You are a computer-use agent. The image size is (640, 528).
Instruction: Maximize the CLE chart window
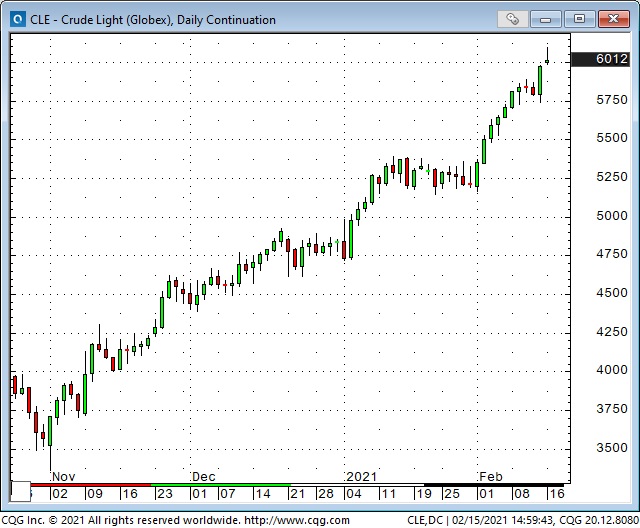(x=579, y=19)
